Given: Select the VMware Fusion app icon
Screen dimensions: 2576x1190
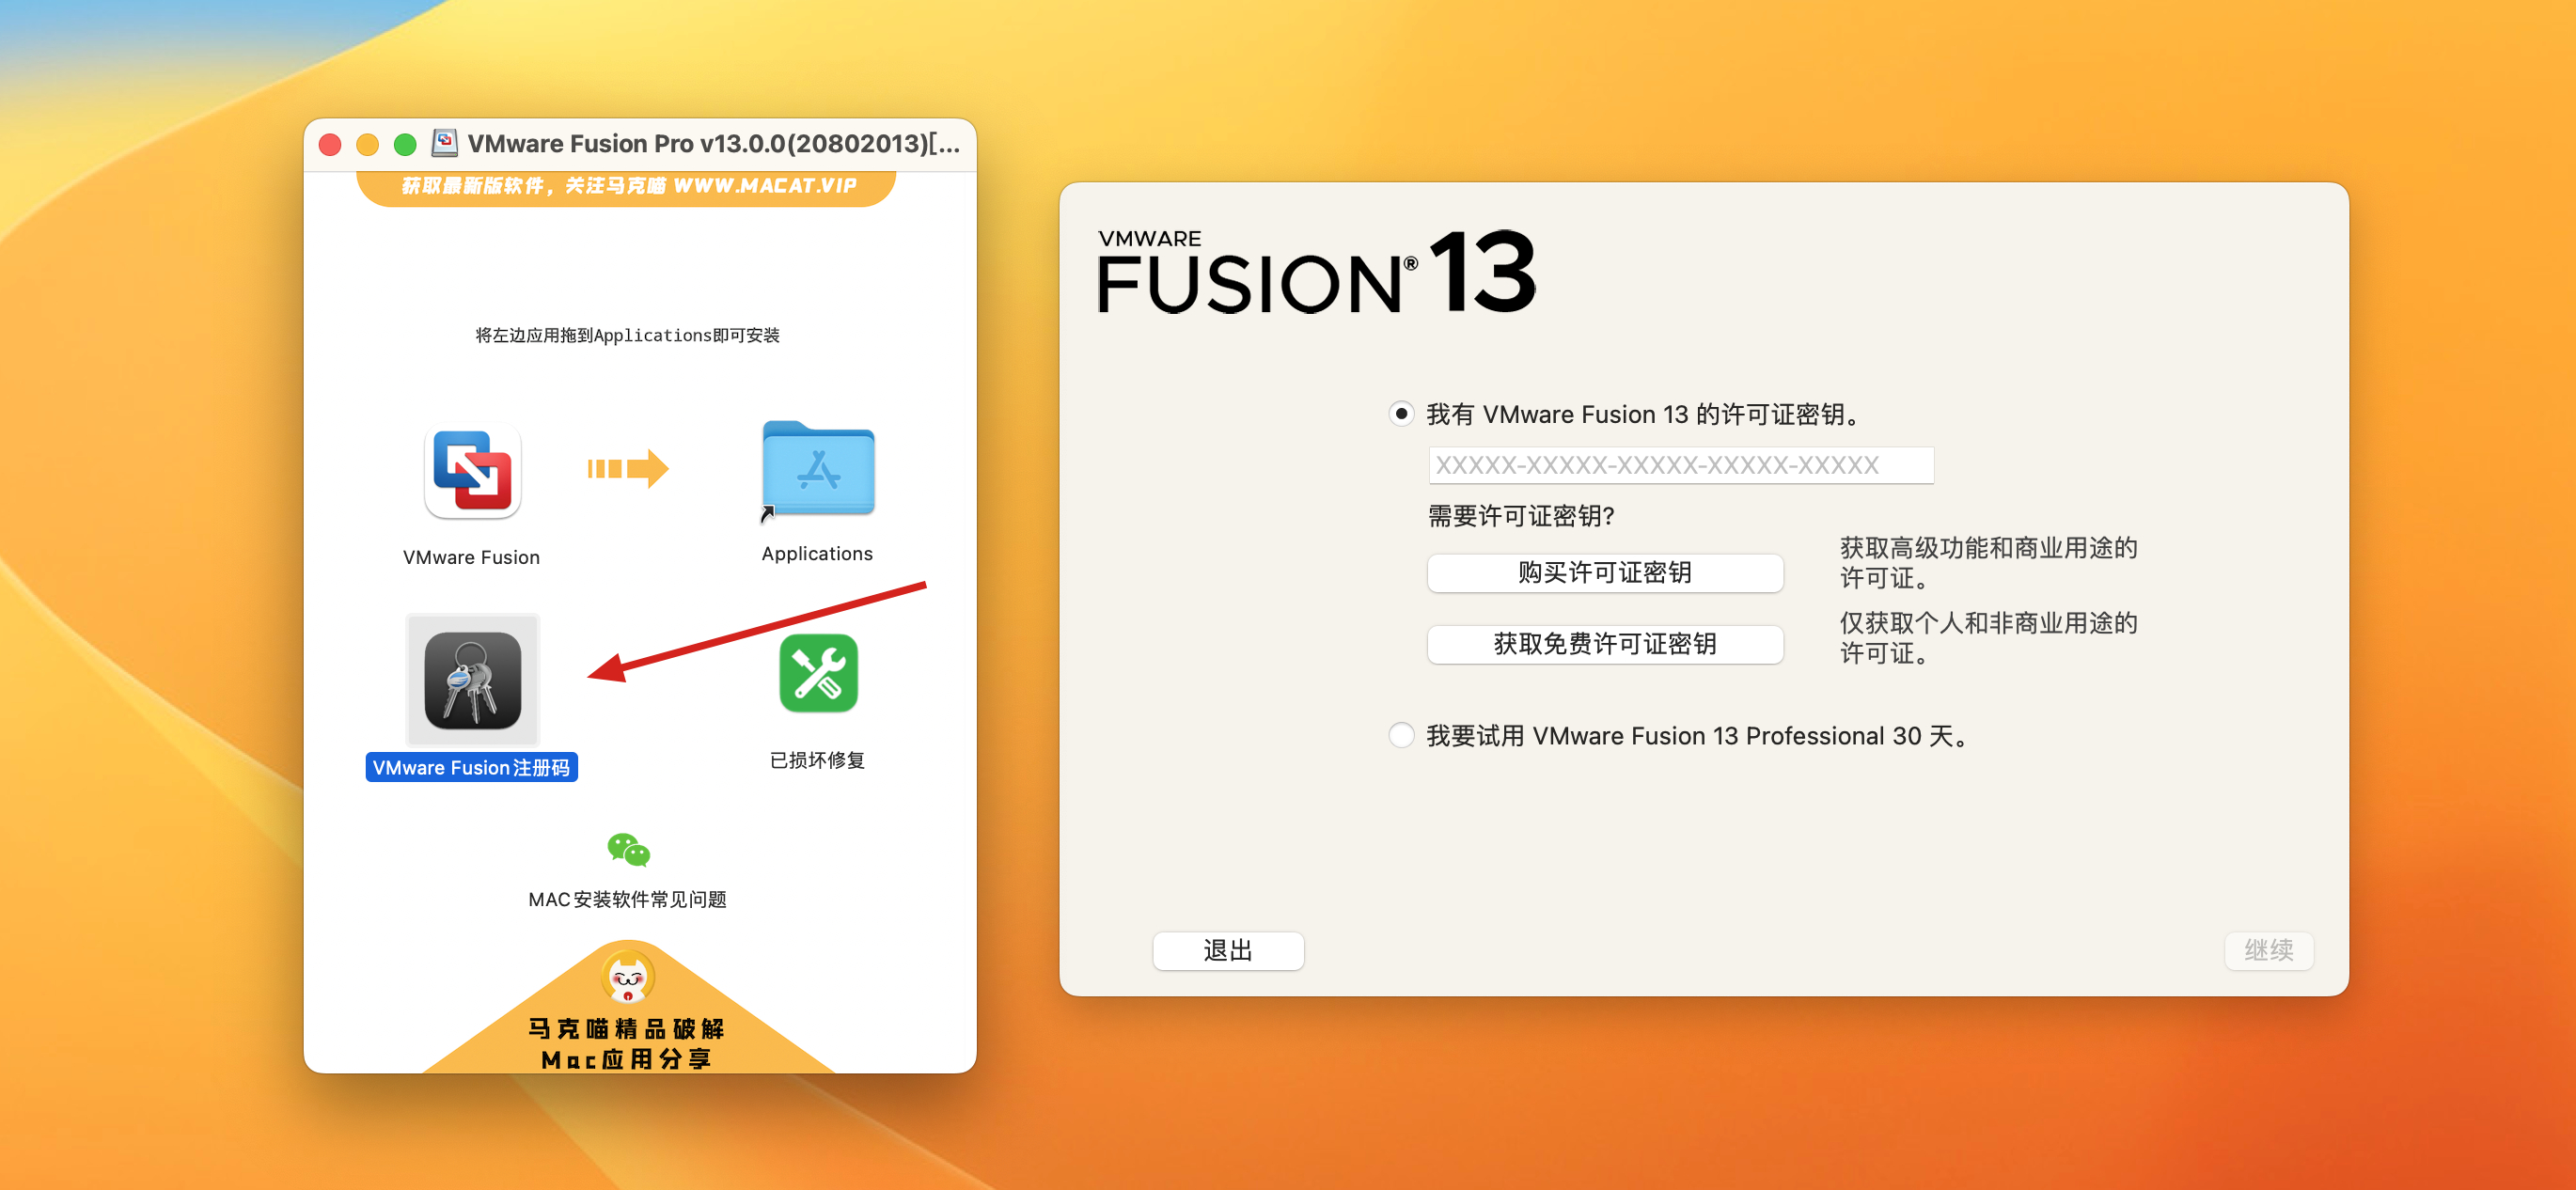Looking at the screenshot, I should 472,471.
